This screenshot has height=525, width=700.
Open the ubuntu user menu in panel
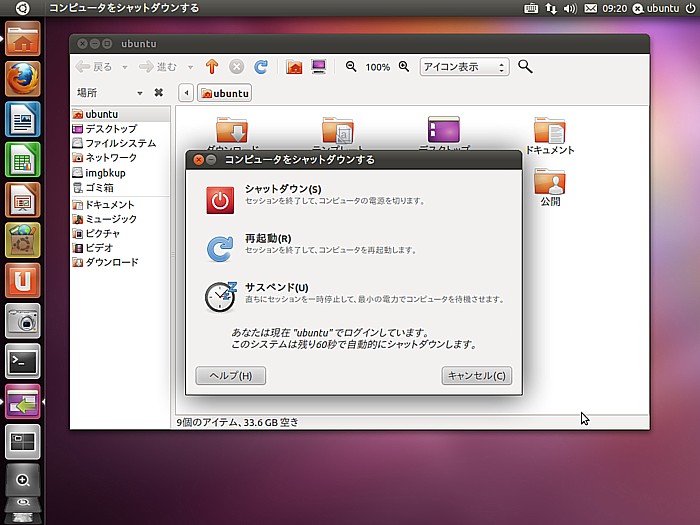coord(656,8)
